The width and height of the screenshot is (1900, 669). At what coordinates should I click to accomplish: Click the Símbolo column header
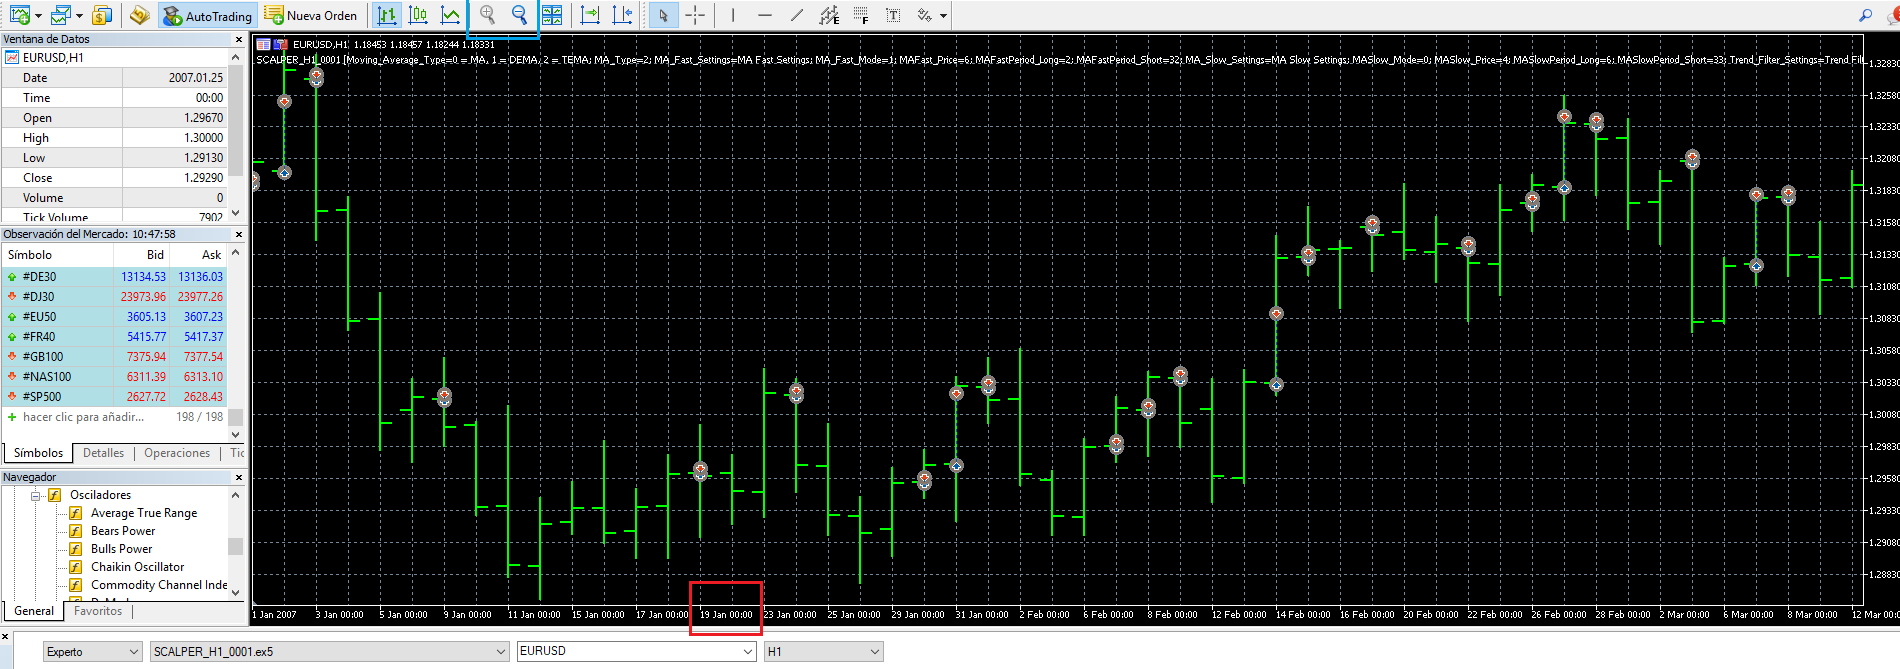coord(30,255)
